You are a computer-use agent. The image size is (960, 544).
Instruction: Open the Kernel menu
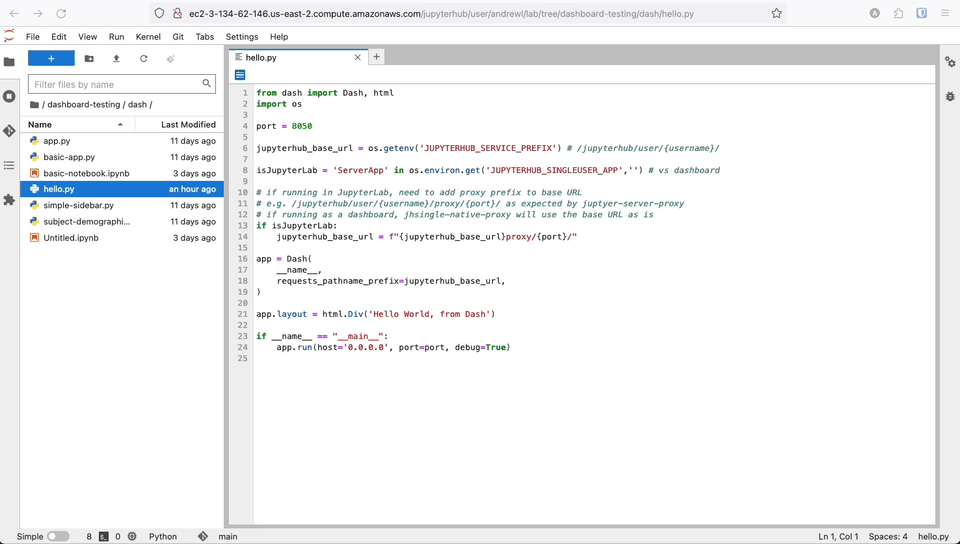click(148, 37)
